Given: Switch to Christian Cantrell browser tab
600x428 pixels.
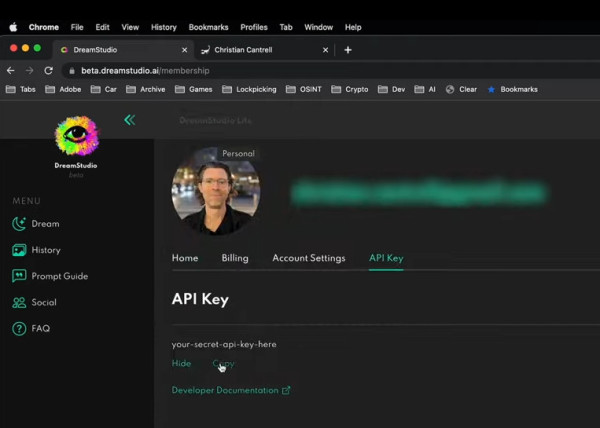Looking at the screenshot, I should click(264, 50).
